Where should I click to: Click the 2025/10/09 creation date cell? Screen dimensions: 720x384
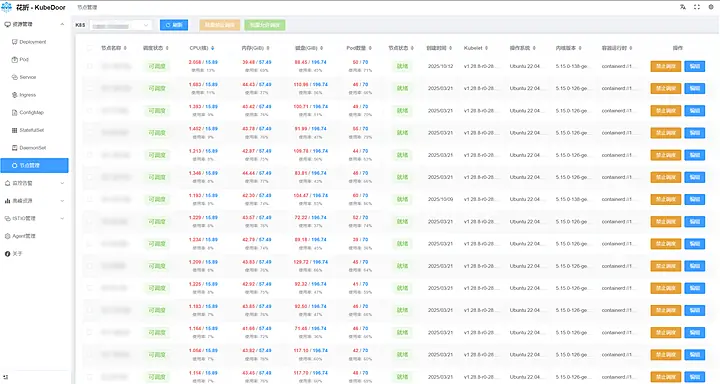tap(440, 199)
